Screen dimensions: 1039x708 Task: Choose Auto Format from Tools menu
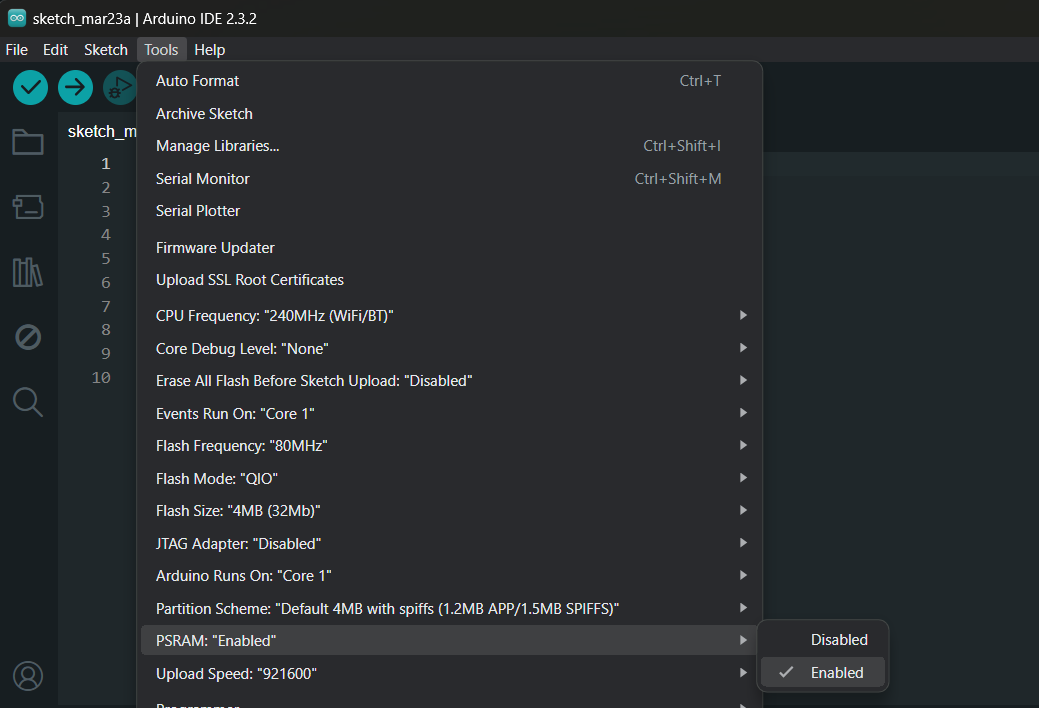click(449, 81)
